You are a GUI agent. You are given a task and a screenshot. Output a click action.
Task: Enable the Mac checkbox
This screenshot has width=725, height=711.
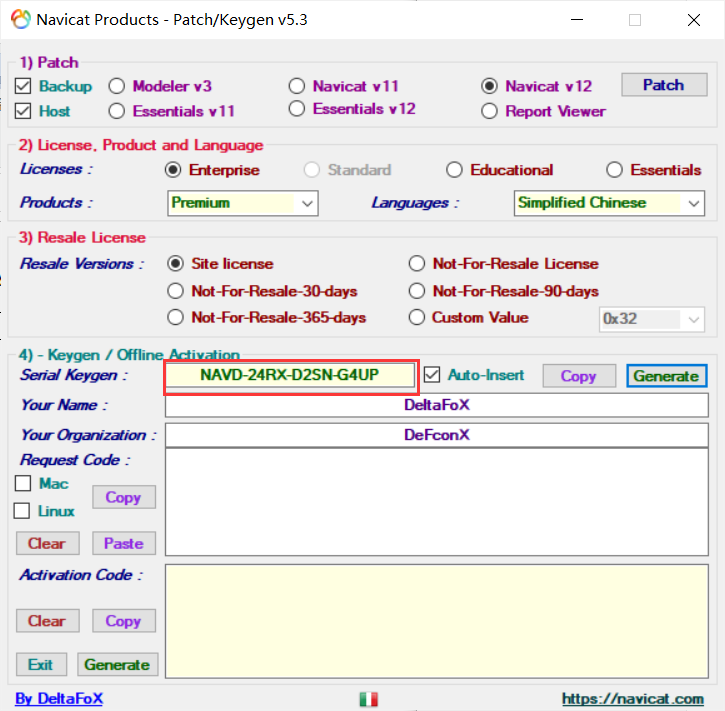coord(23,484)
